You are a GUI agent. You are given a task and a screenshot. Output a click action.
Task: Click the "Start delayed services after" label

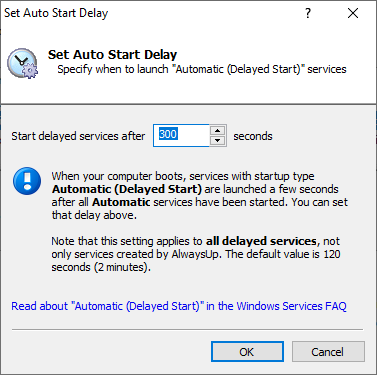[78, 136]
